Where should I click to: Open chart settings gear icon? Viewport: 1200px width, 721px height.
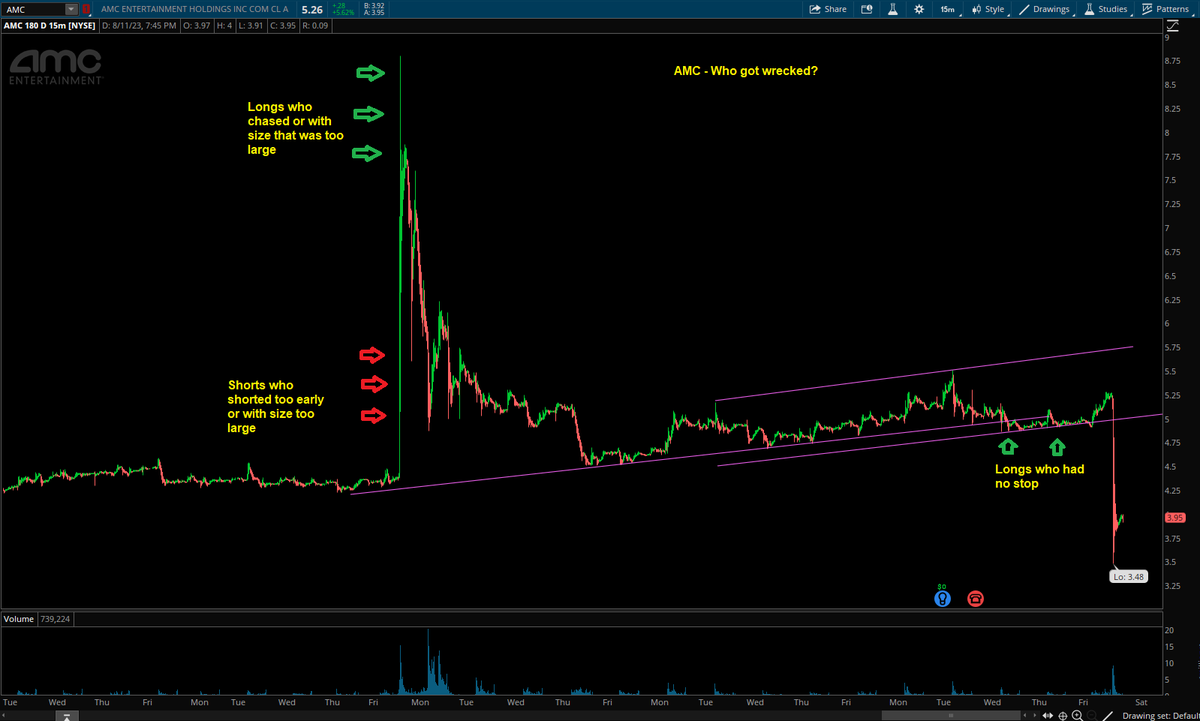(918, 9)
